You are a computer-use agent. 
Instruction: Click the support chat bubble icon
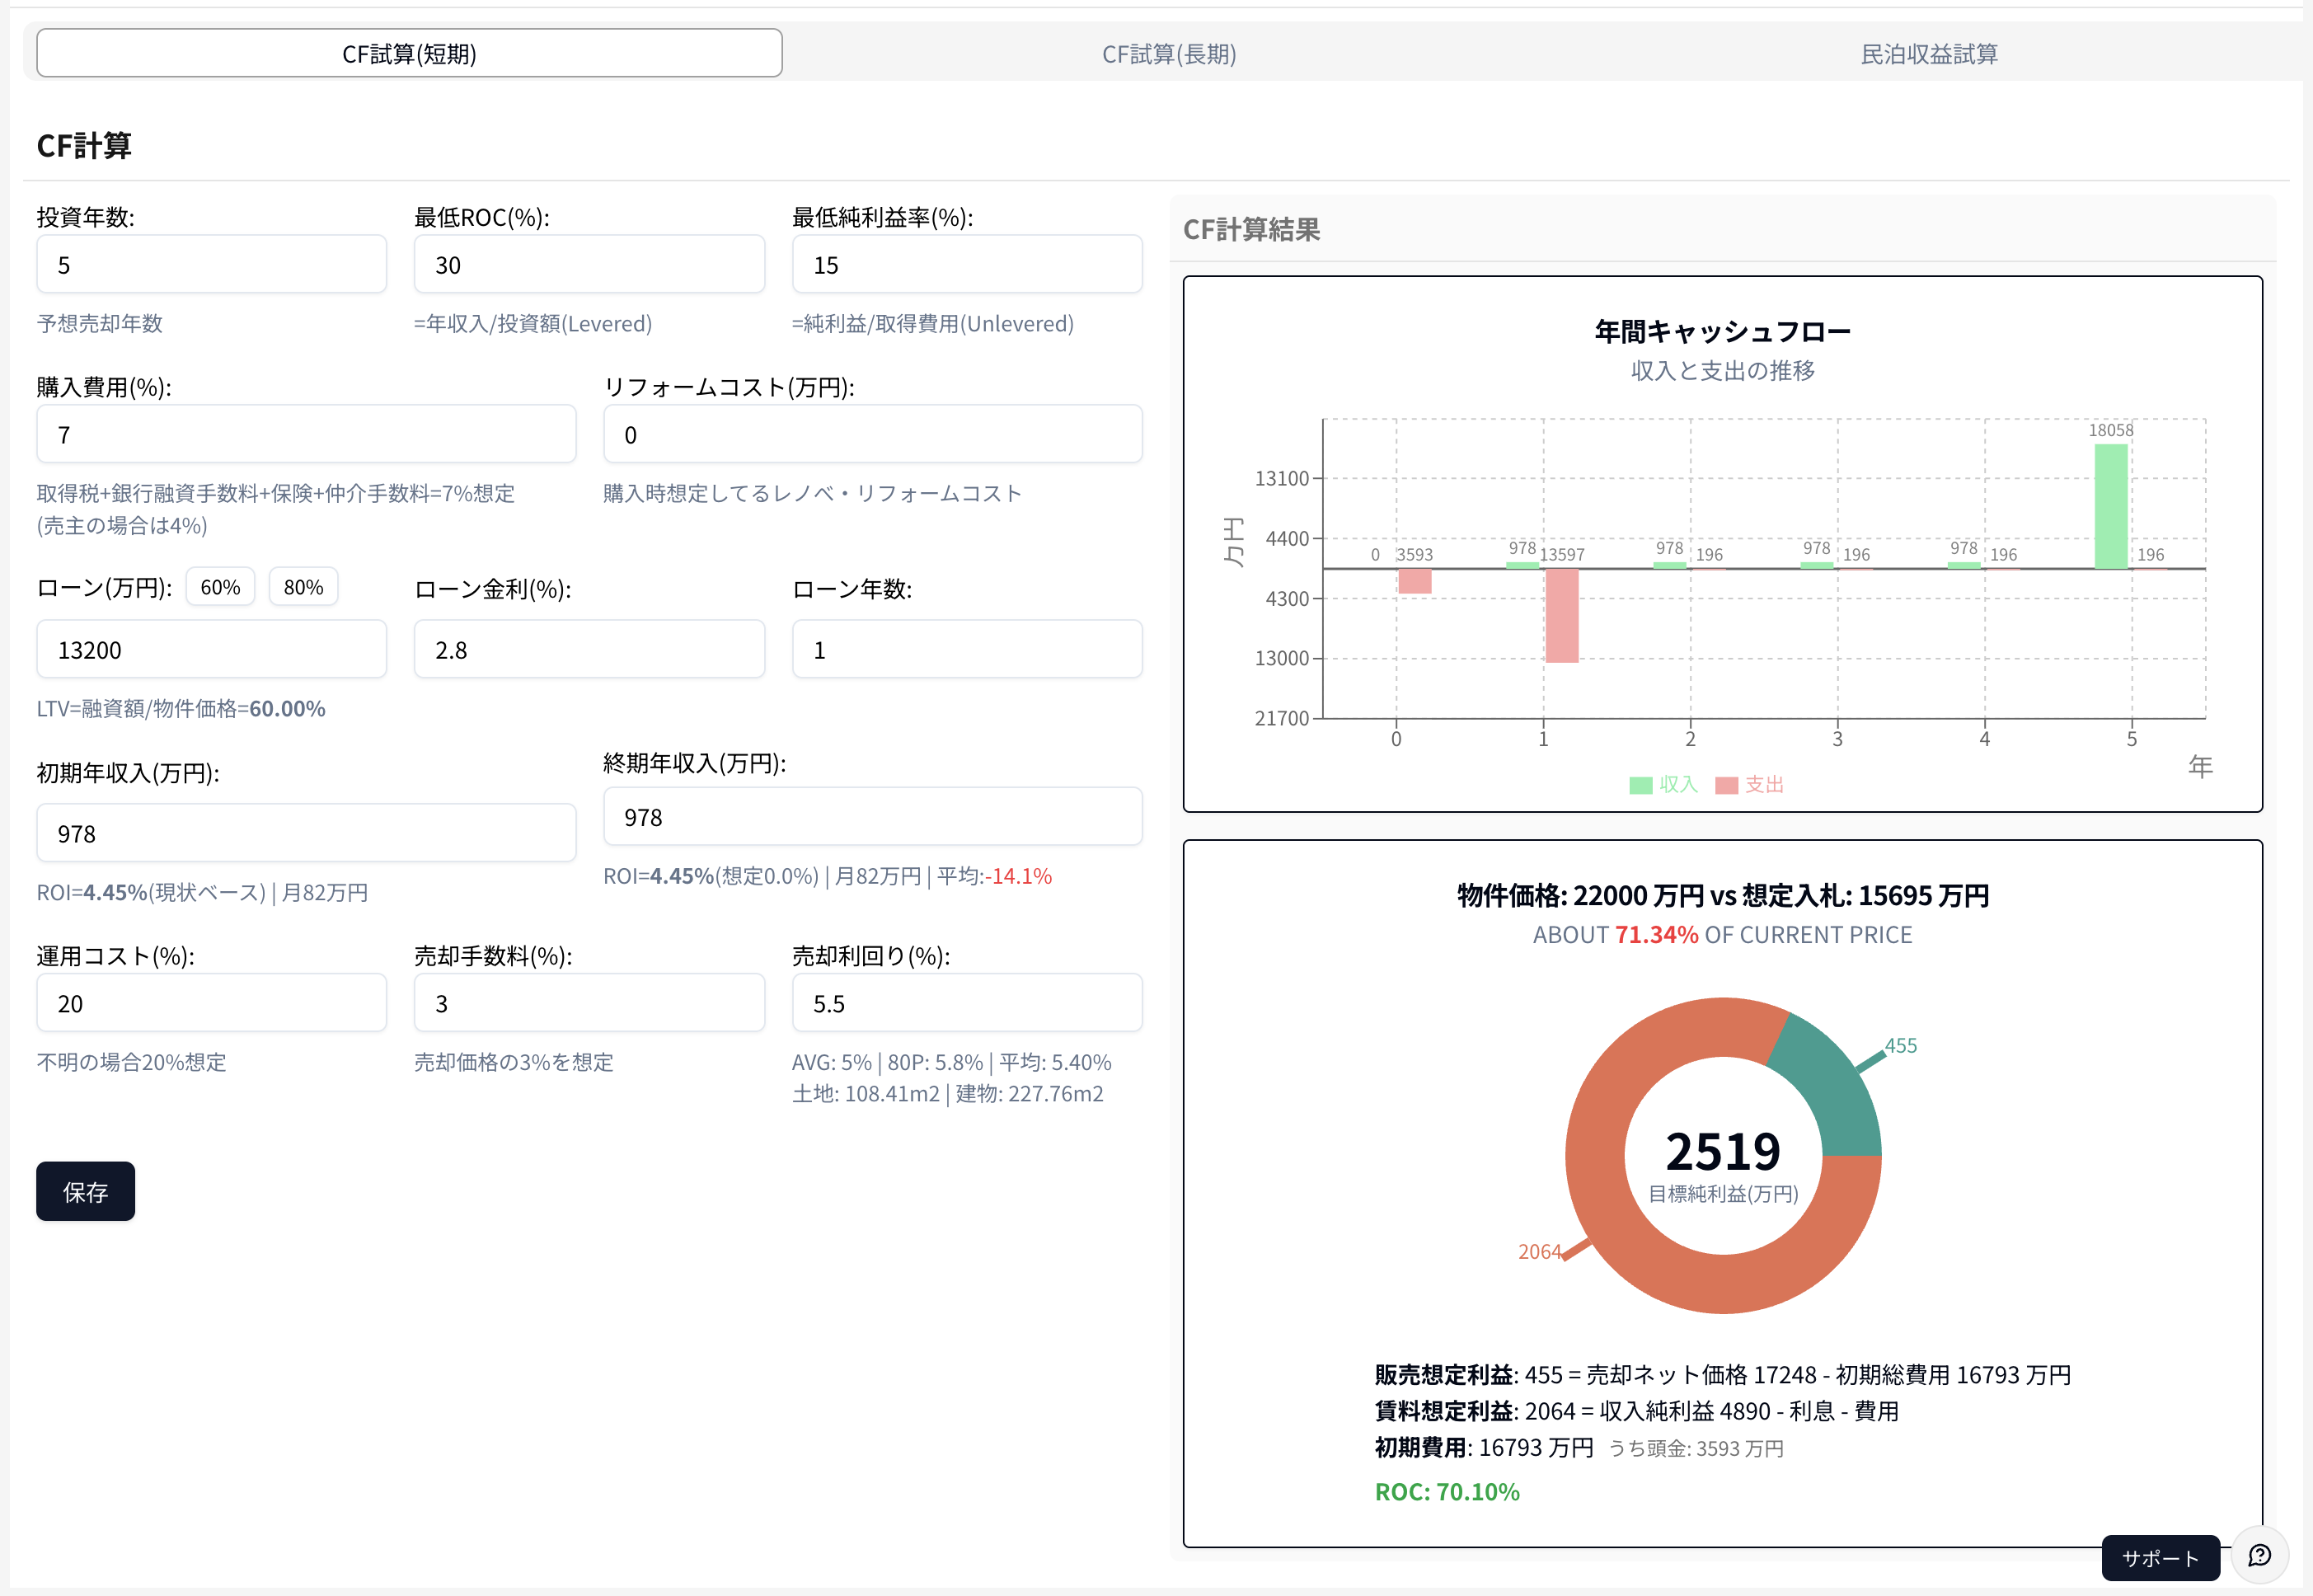tap(2259, 1555)
